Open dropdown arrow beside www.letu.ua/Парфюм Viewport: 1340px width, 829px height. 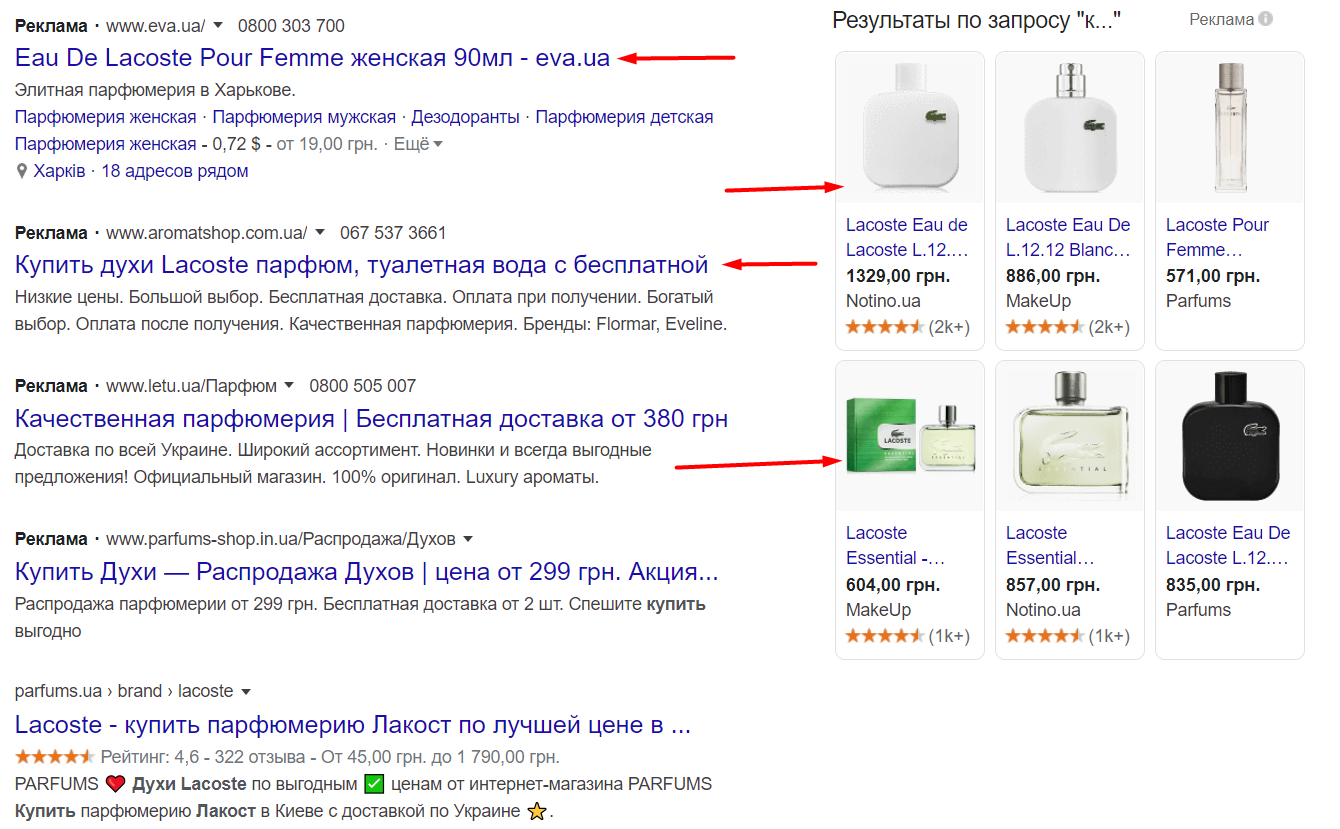pos(289,386)
